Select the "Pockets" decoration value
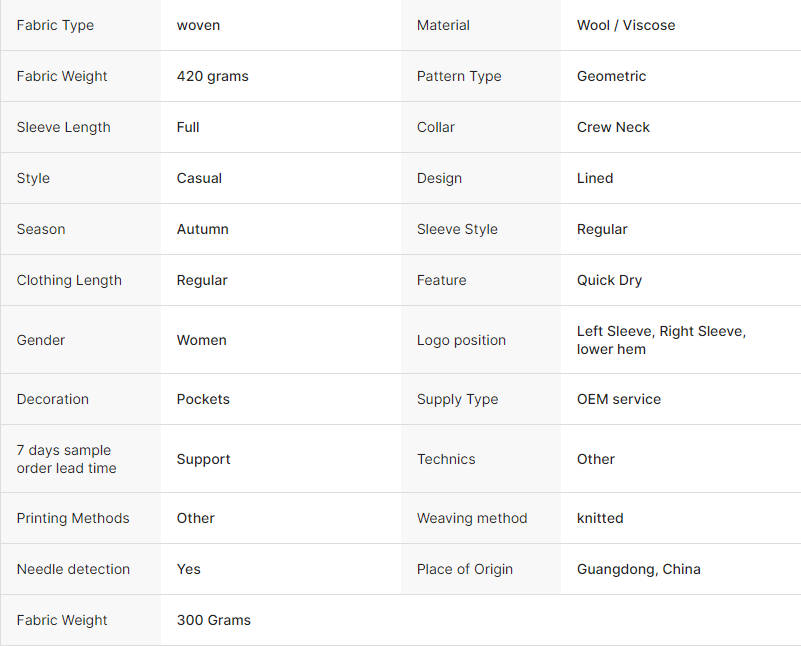Viewport: 801px width, 646px height. point(203,399)
